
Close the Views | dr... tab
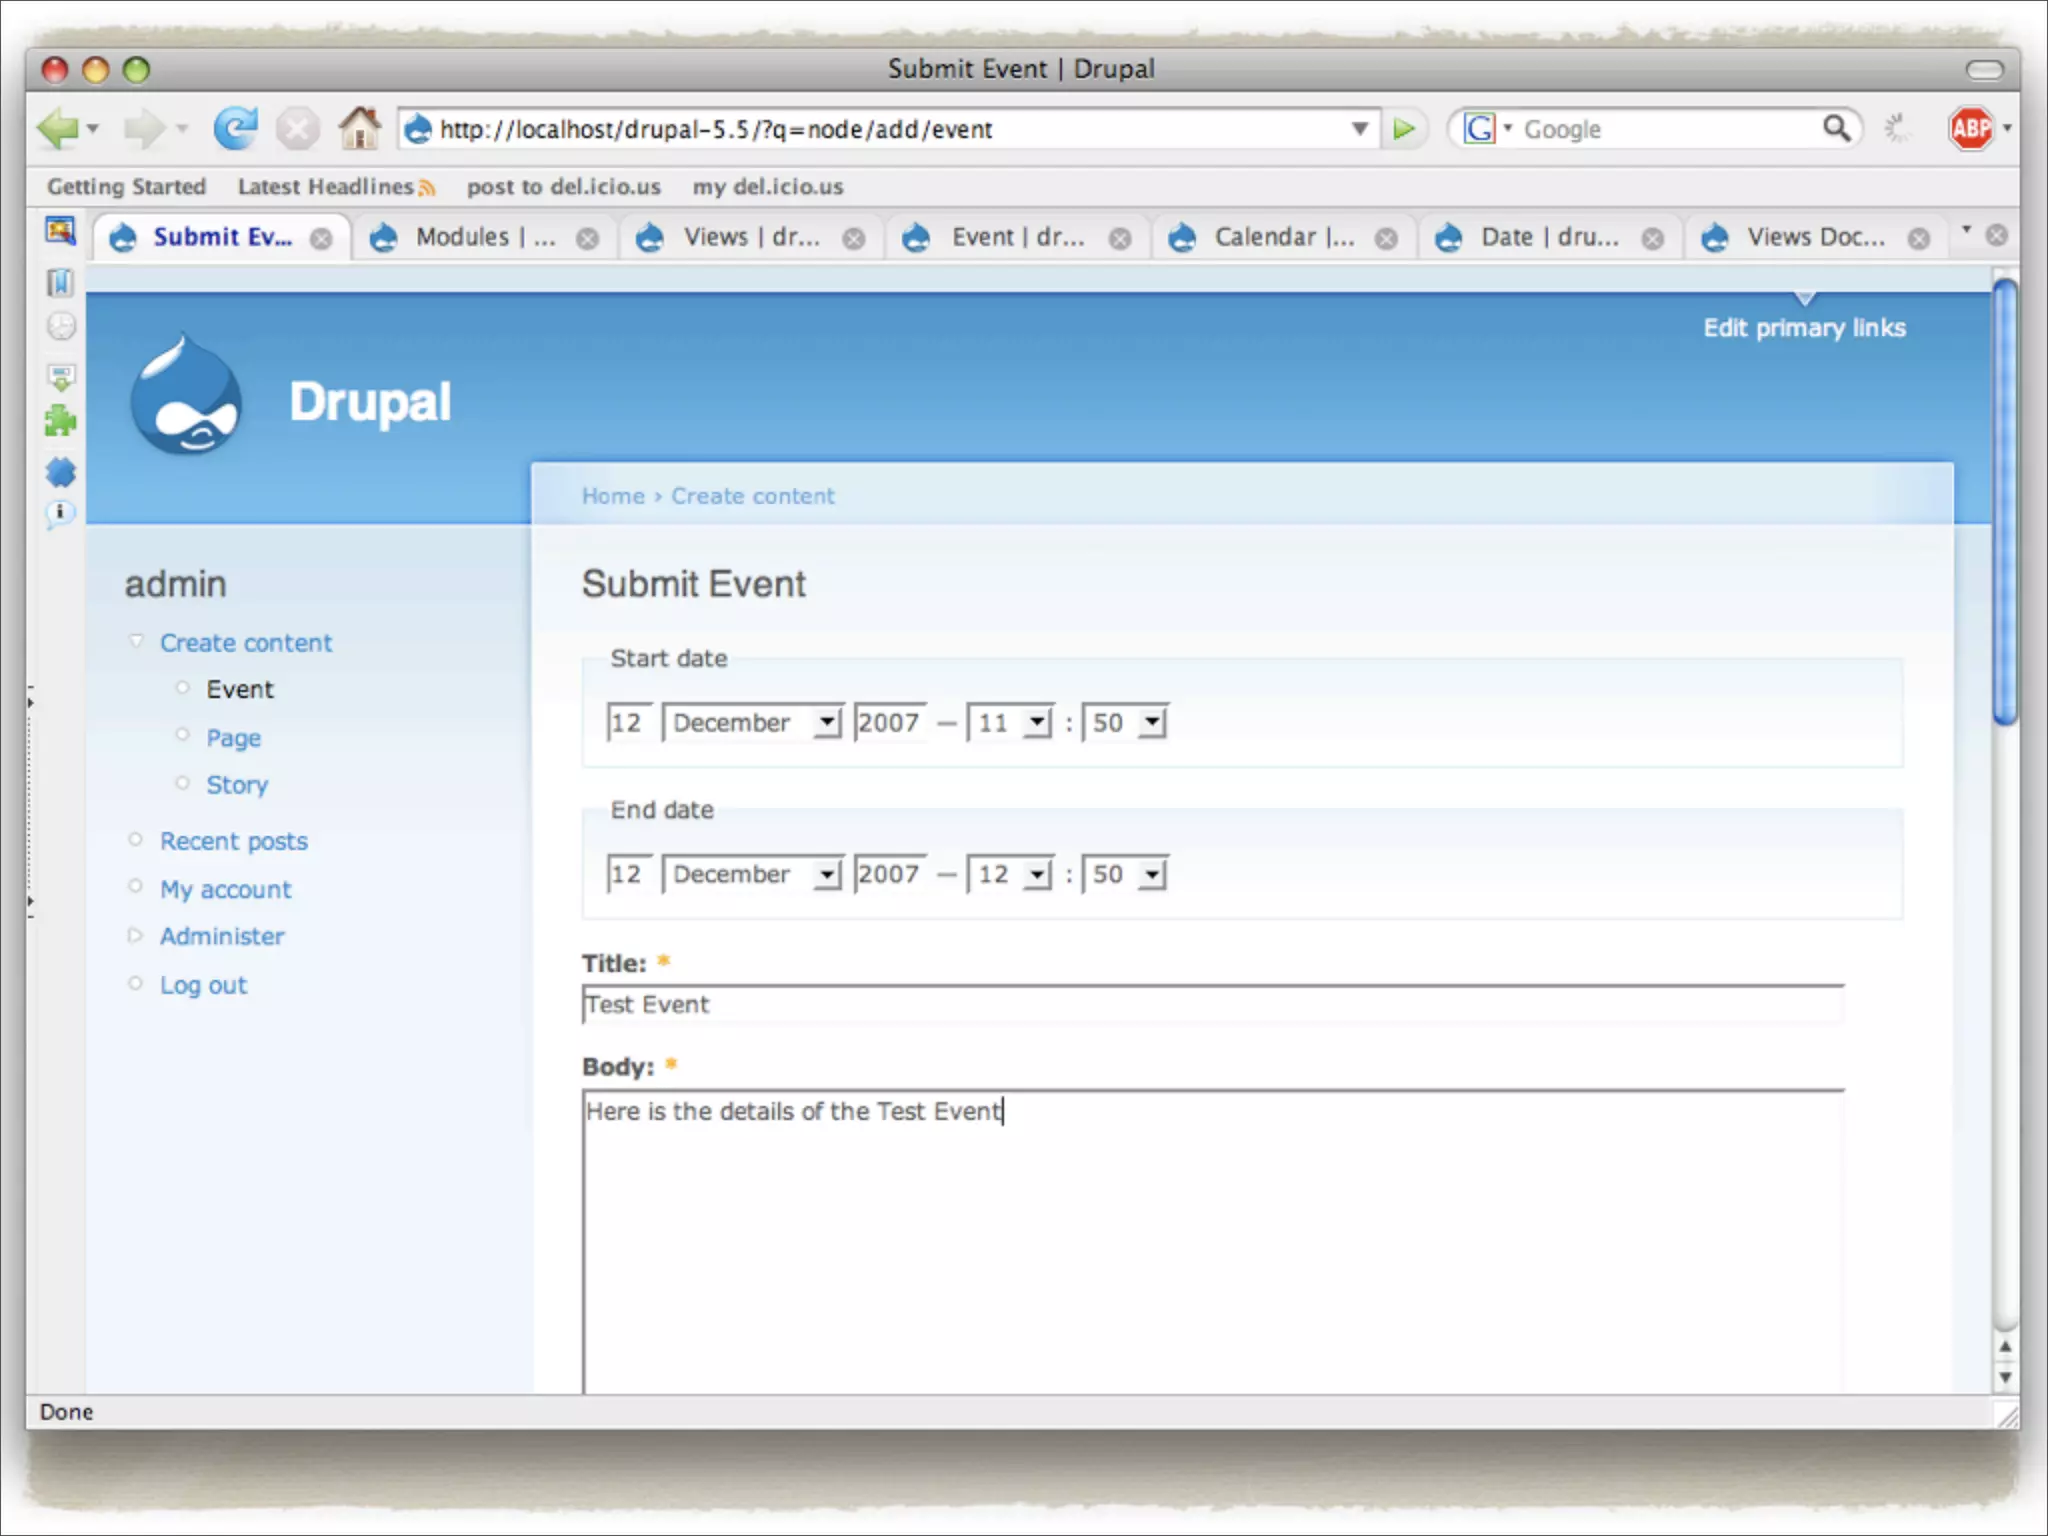coord(854,239)
